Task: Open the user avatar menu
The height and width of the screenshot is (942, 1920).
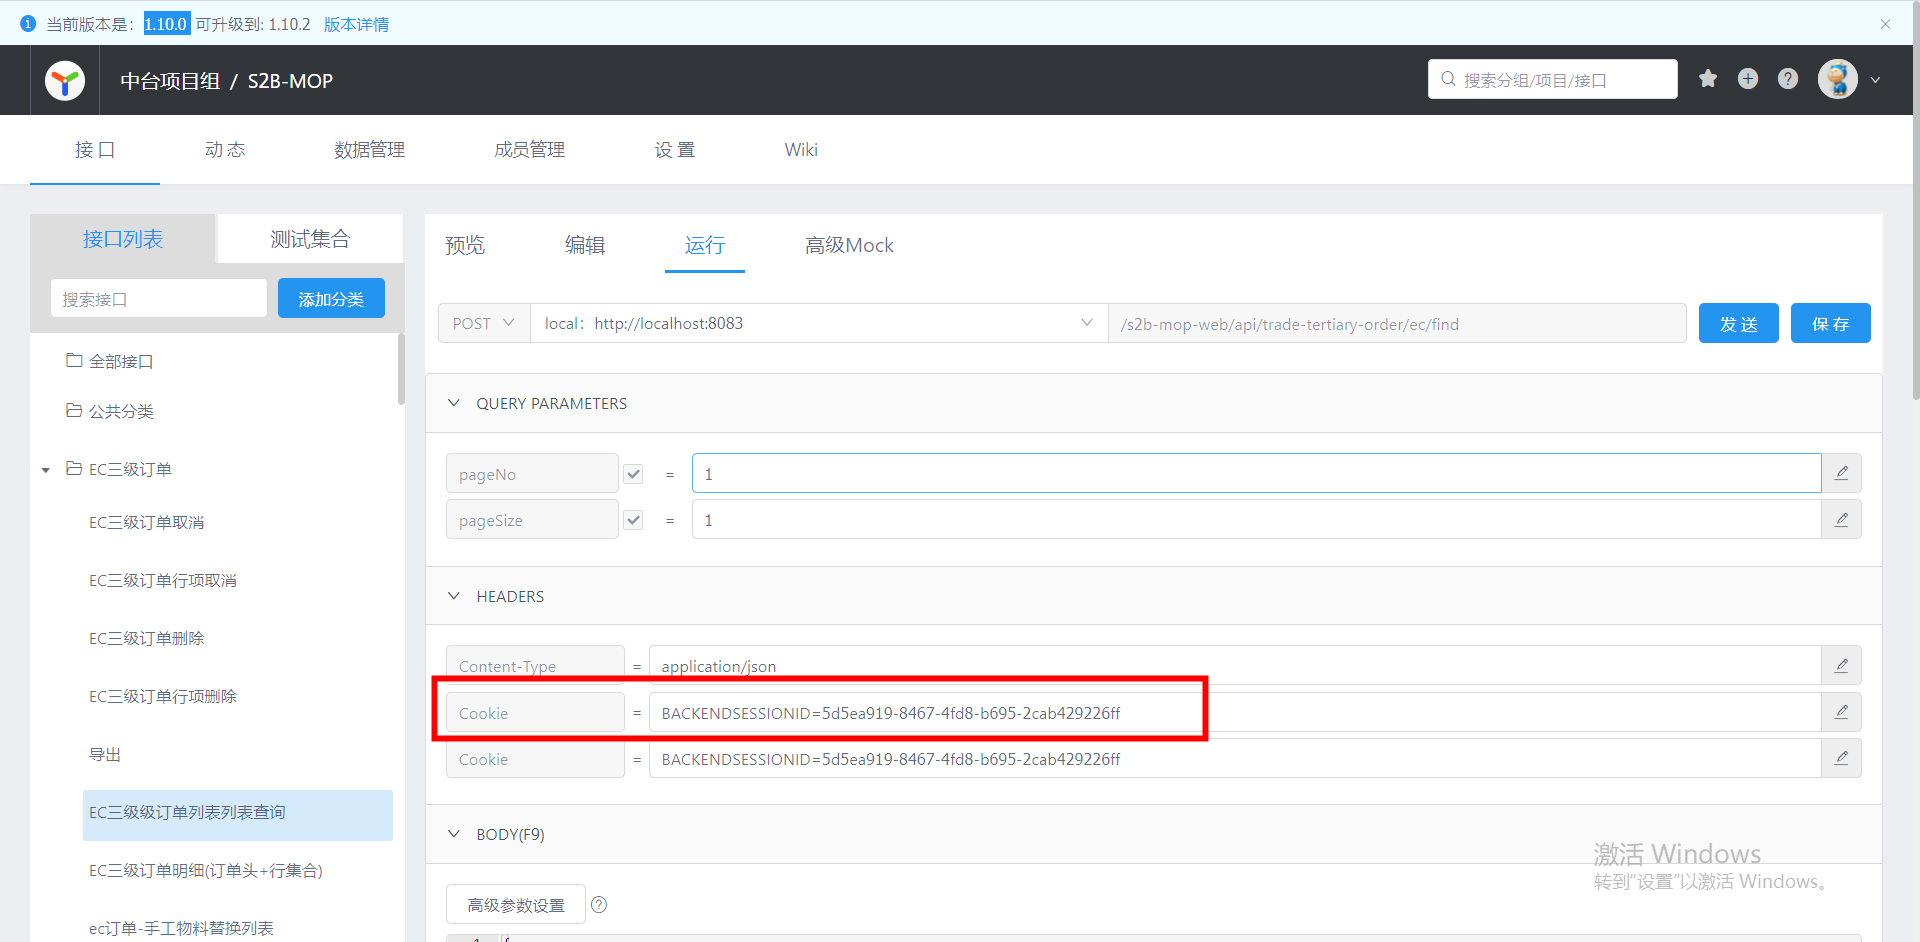Action: pyautogui.click(x=1837, y=79)
